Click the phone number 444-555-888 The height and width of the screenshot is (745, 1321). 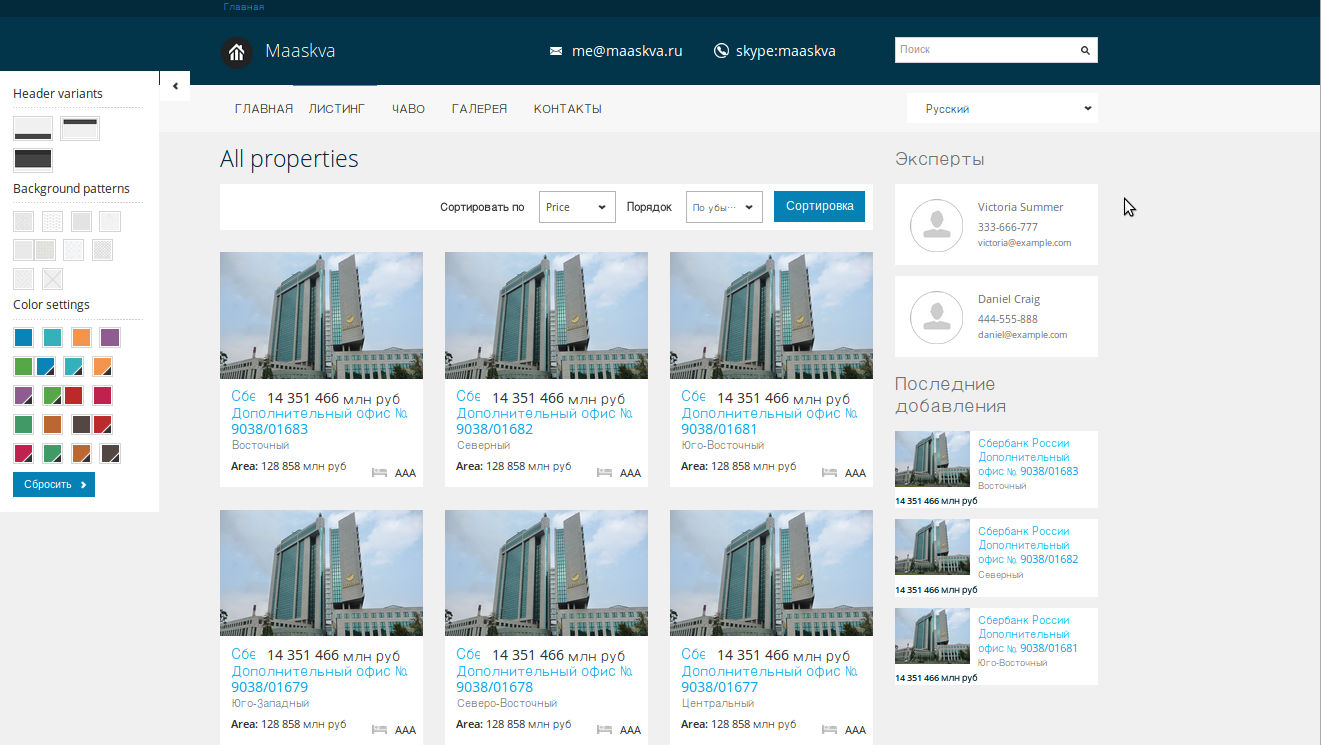click(x=1008, y=319)
